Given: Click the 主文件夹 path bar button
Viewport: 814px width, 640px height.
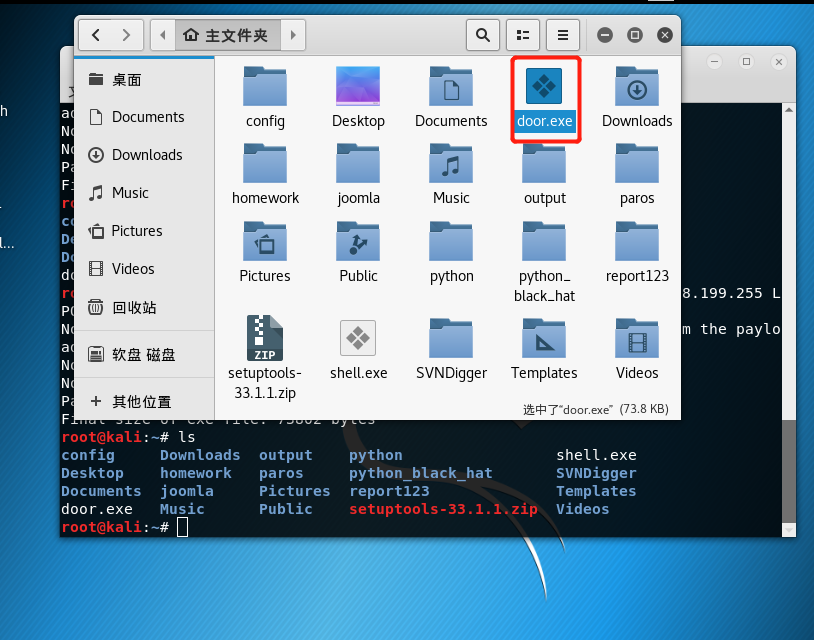Looking at the screenshot, I should click(228, 35).
